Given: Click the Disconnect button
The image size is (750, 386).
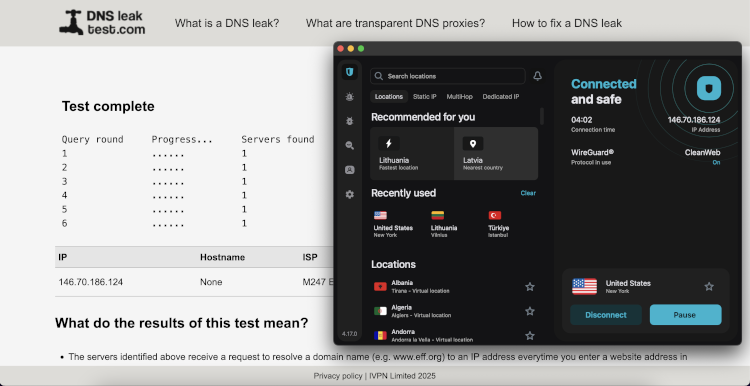Looking at the screenshot, I should point(606,315).
